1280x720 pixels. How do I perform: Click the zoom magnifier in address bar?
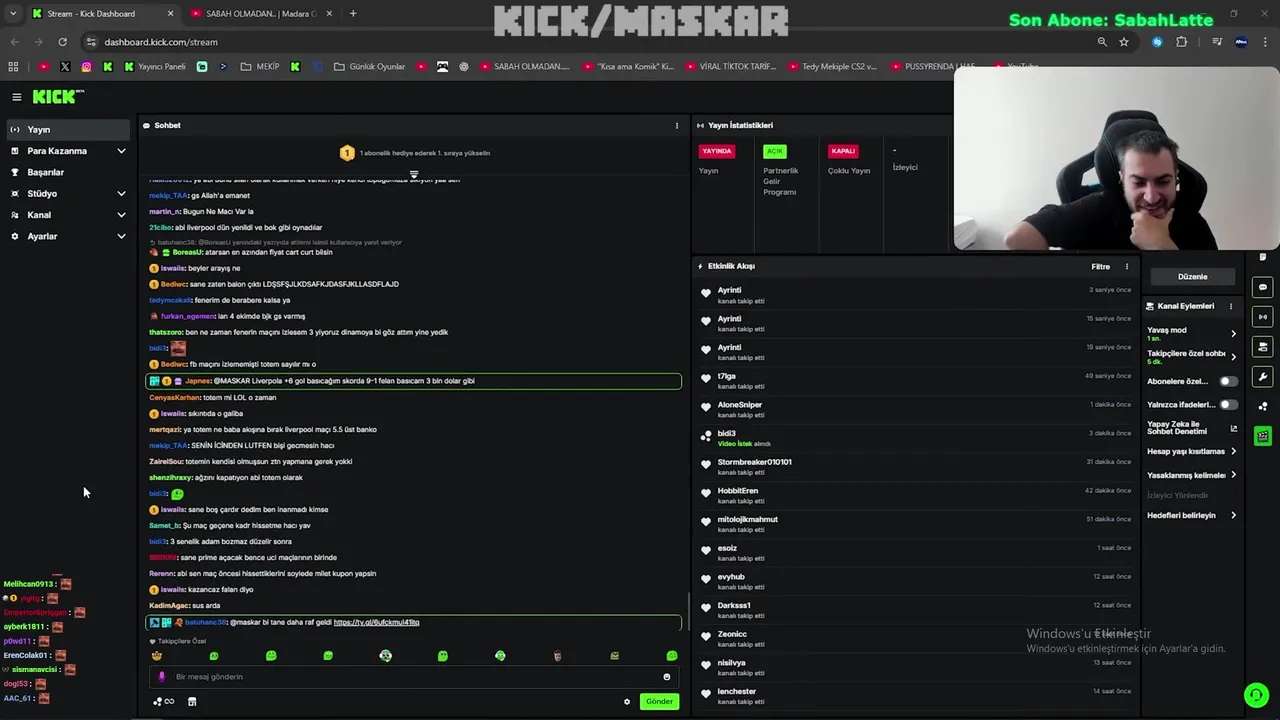(1102, 42)
